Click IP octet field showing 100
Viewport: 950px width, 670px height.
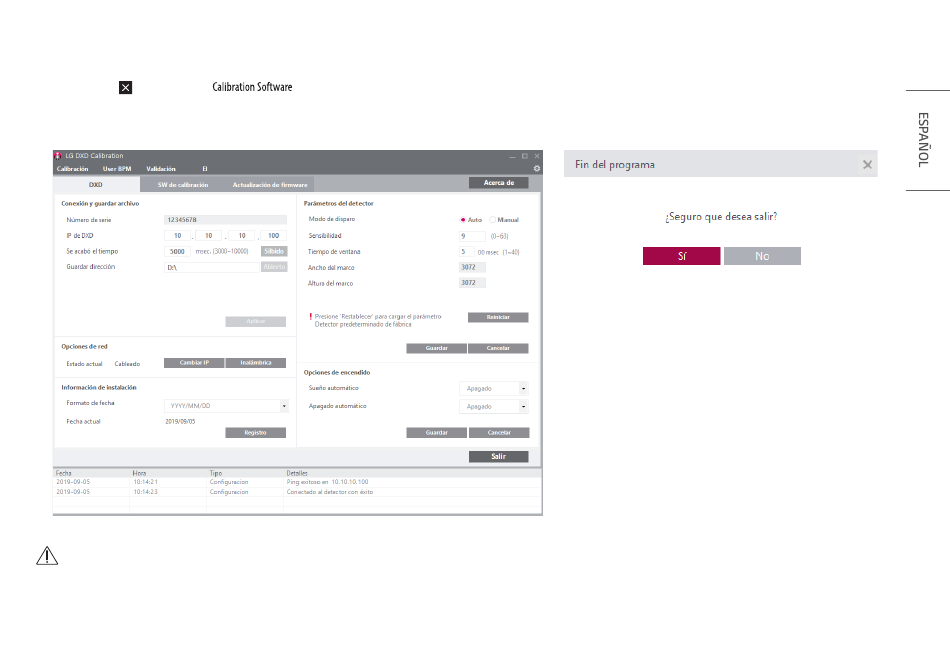[273, 236]
